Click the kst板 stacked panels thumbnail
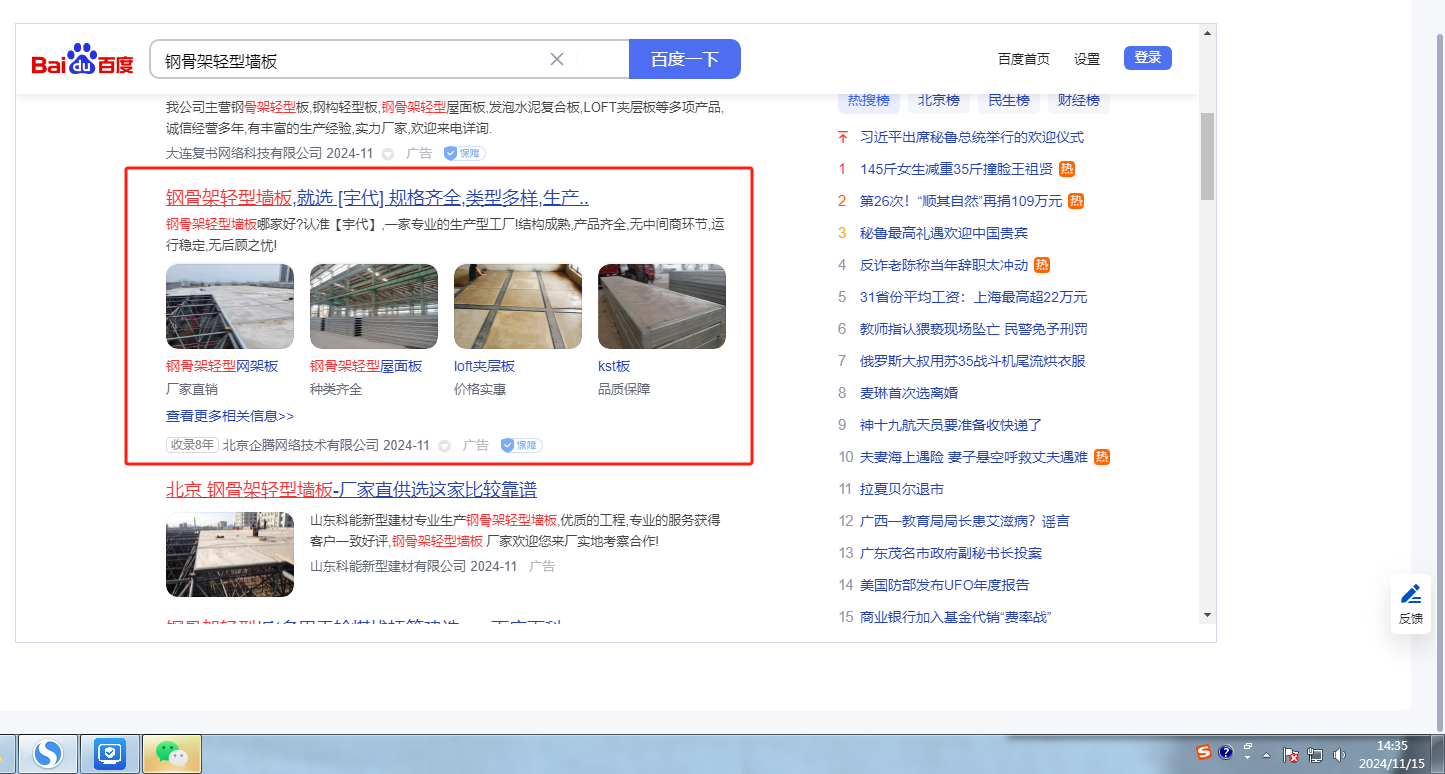 pos(662,306)
